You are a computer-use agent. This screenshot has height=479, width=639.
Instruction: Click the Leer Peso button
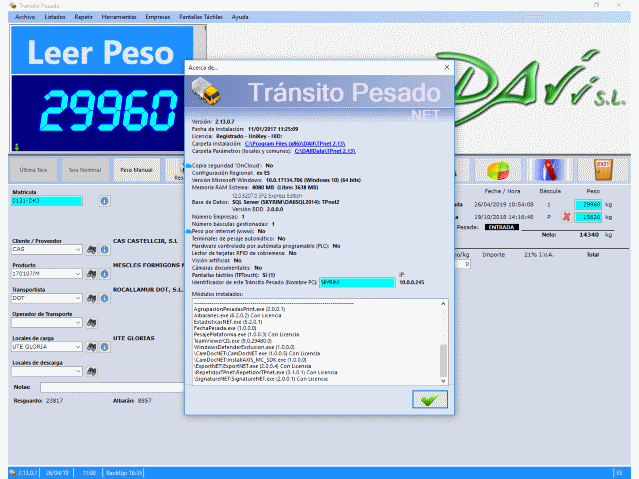coord(102,51)
